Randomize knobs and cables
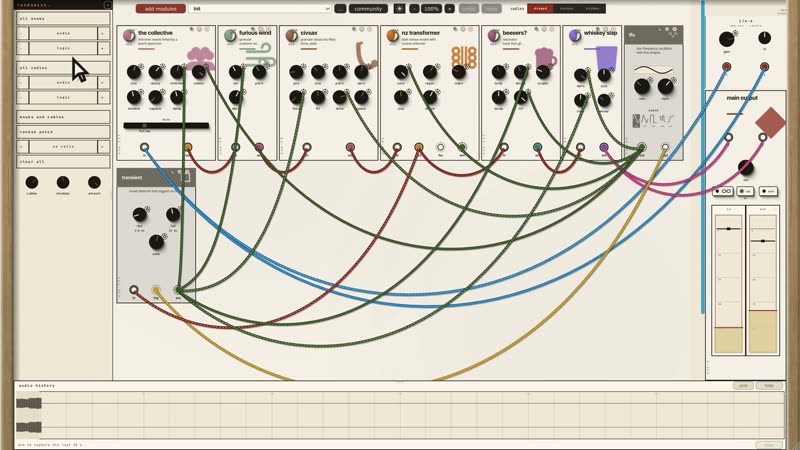800x450 pixels. point(63,117)
